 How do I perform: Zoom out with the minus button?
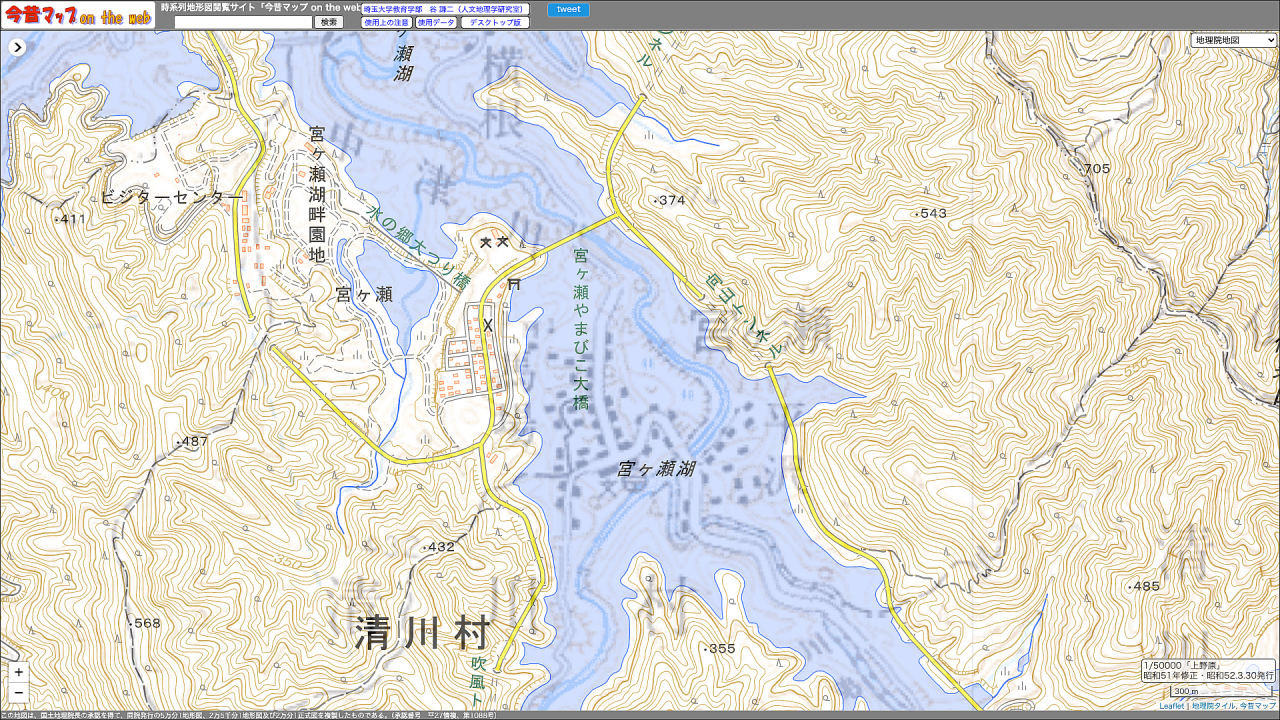(18, 692)
